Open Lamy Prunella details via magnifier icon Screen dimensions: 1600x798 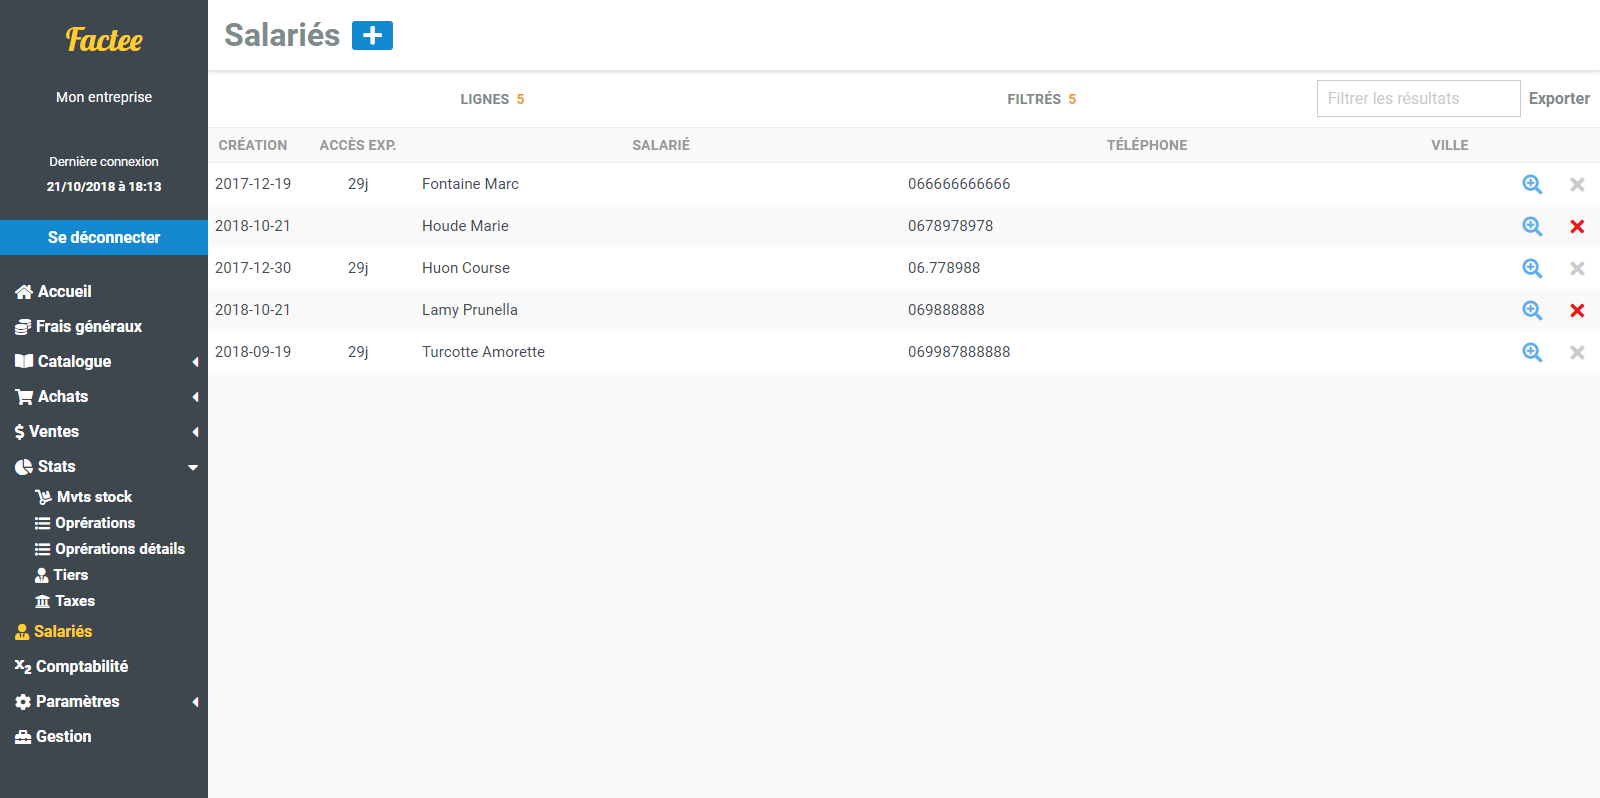click(x=1532, y=310)
